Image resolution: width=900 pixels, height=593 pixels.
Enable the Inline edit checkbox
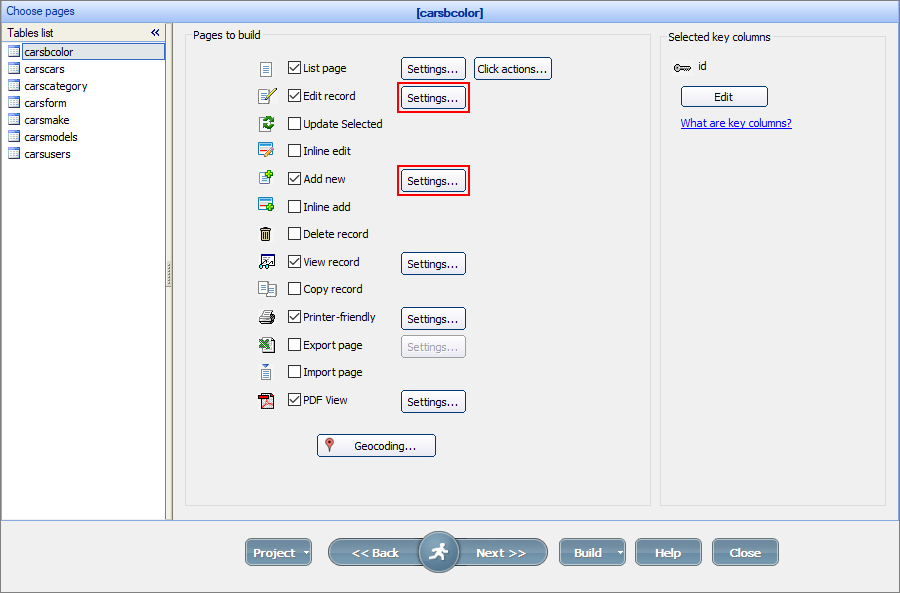tap(295, 151)
